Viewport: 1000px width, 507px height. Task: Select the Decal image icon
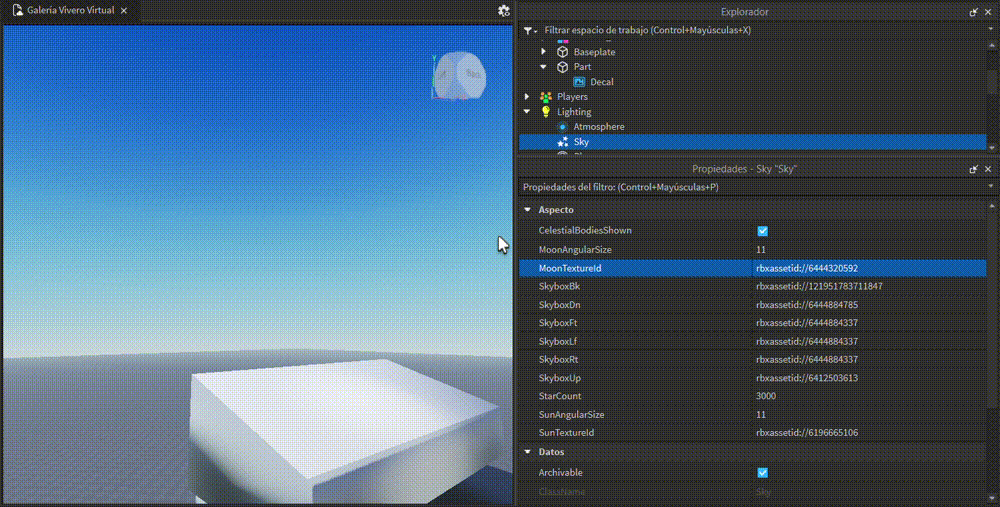[x=579, y=82]
